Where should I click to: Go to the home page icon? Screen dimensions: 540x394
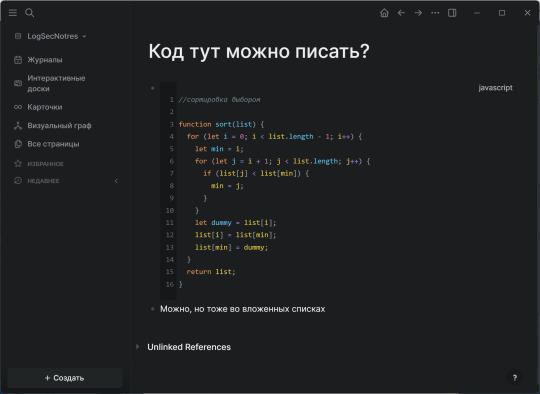[x=384, y=13]
